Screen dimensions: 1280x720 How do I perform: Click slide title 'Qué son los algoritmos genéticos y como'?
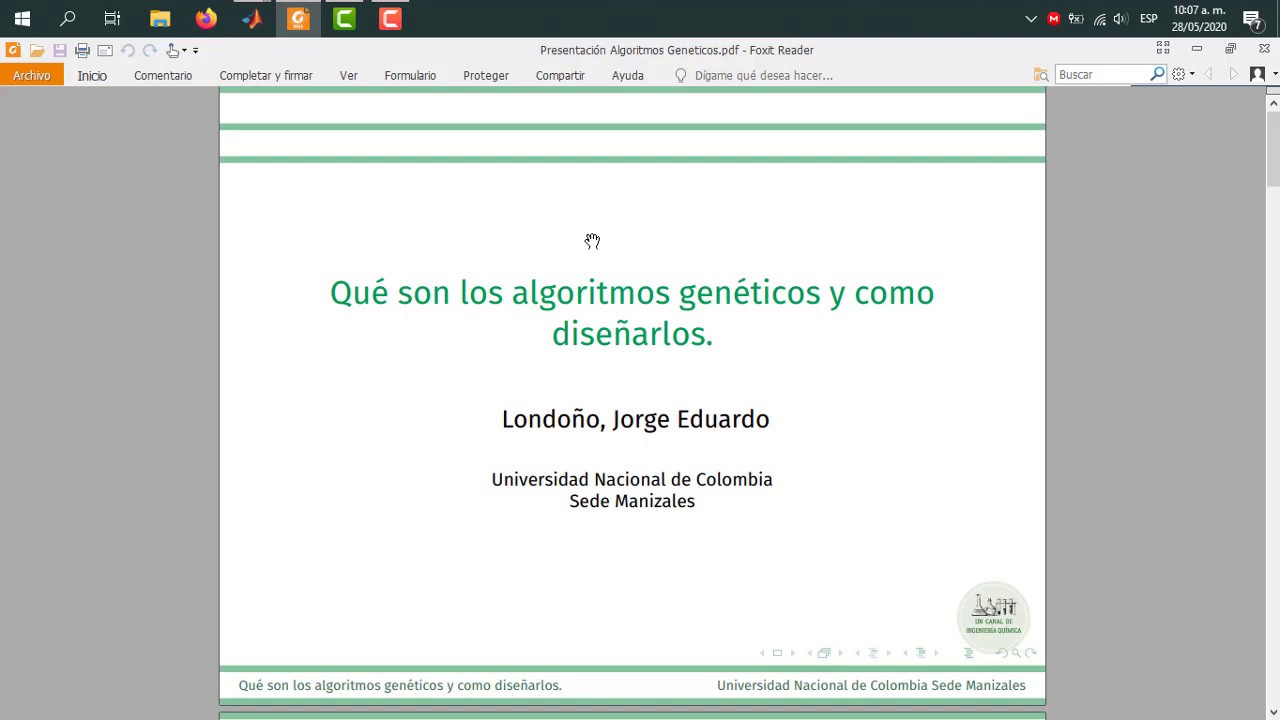click(632, 293)
